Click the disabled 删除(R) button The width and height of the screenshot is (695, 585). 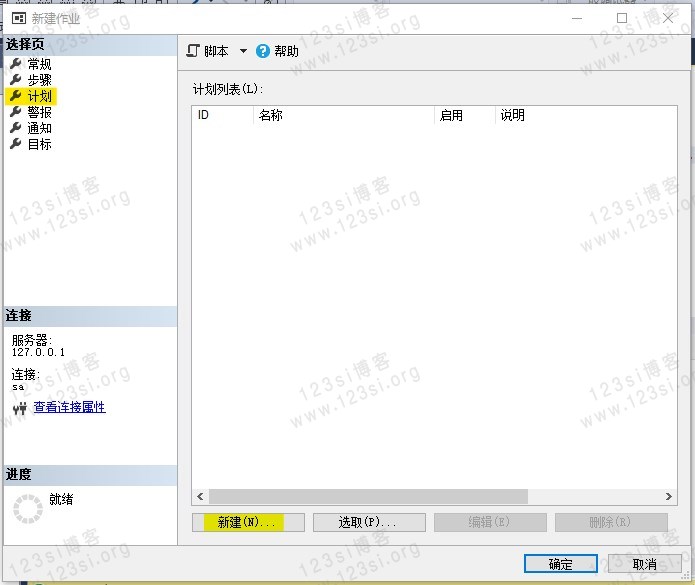[x=611, y=522]
